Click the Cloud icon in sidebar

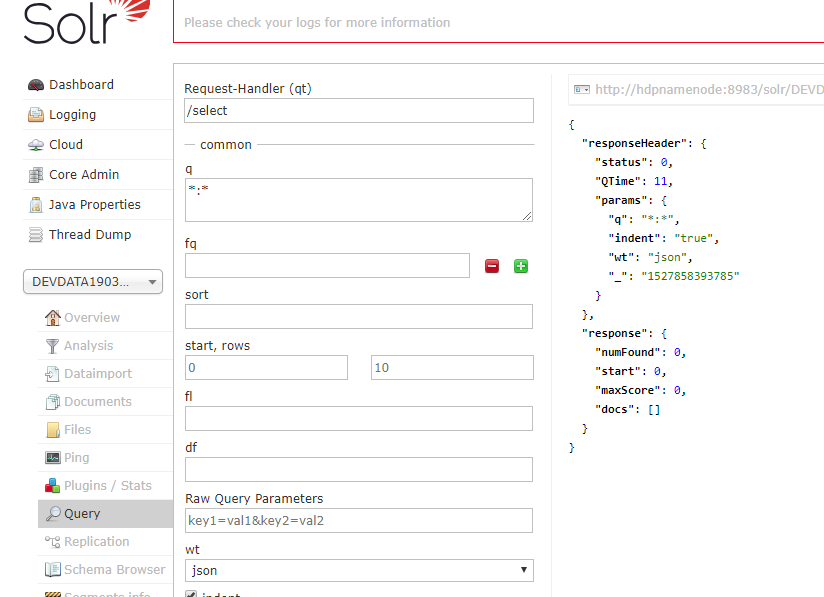point(36,145)
